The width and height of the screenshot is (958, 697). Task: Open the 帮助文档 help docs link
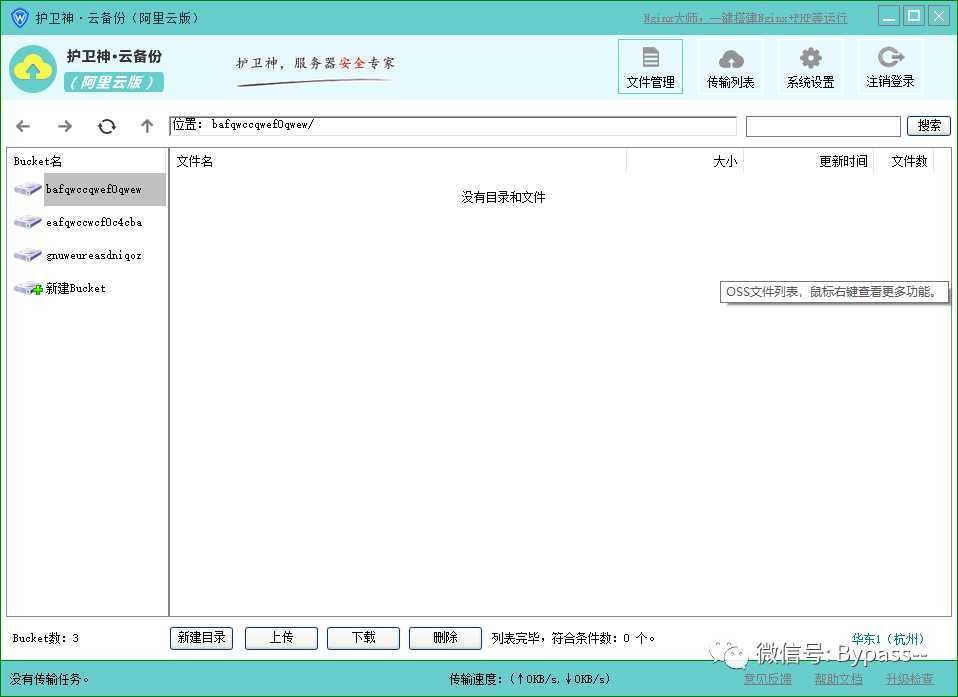pos(838,679)
